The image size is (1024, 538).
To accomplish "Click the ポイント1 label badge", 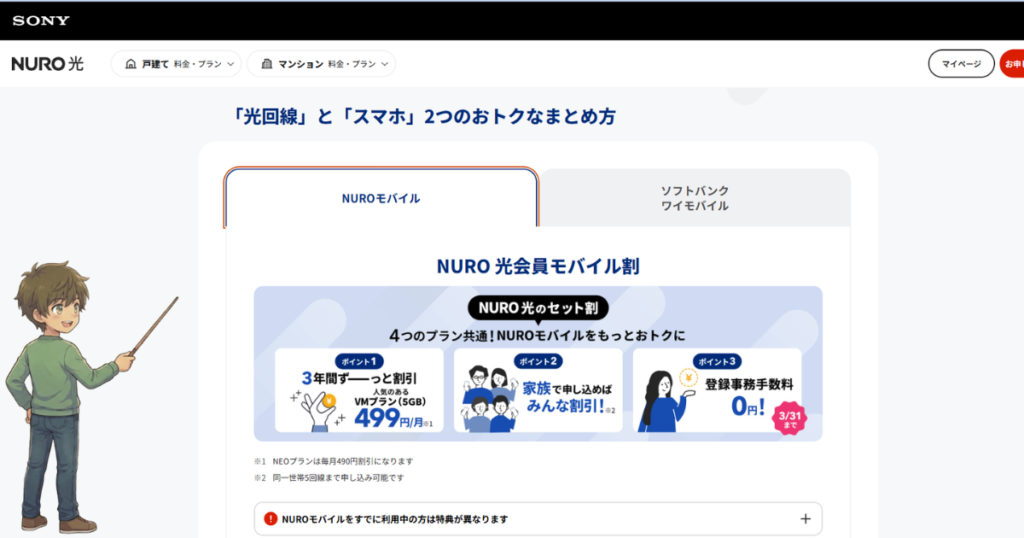I will click(359, 362).
